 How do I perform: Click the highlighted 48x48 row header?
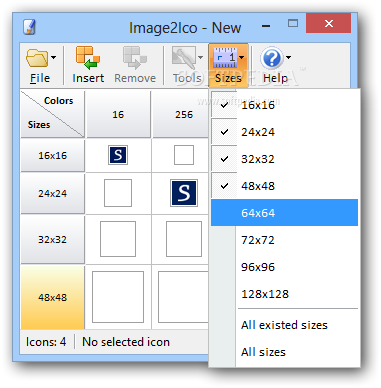coord(53,297)
